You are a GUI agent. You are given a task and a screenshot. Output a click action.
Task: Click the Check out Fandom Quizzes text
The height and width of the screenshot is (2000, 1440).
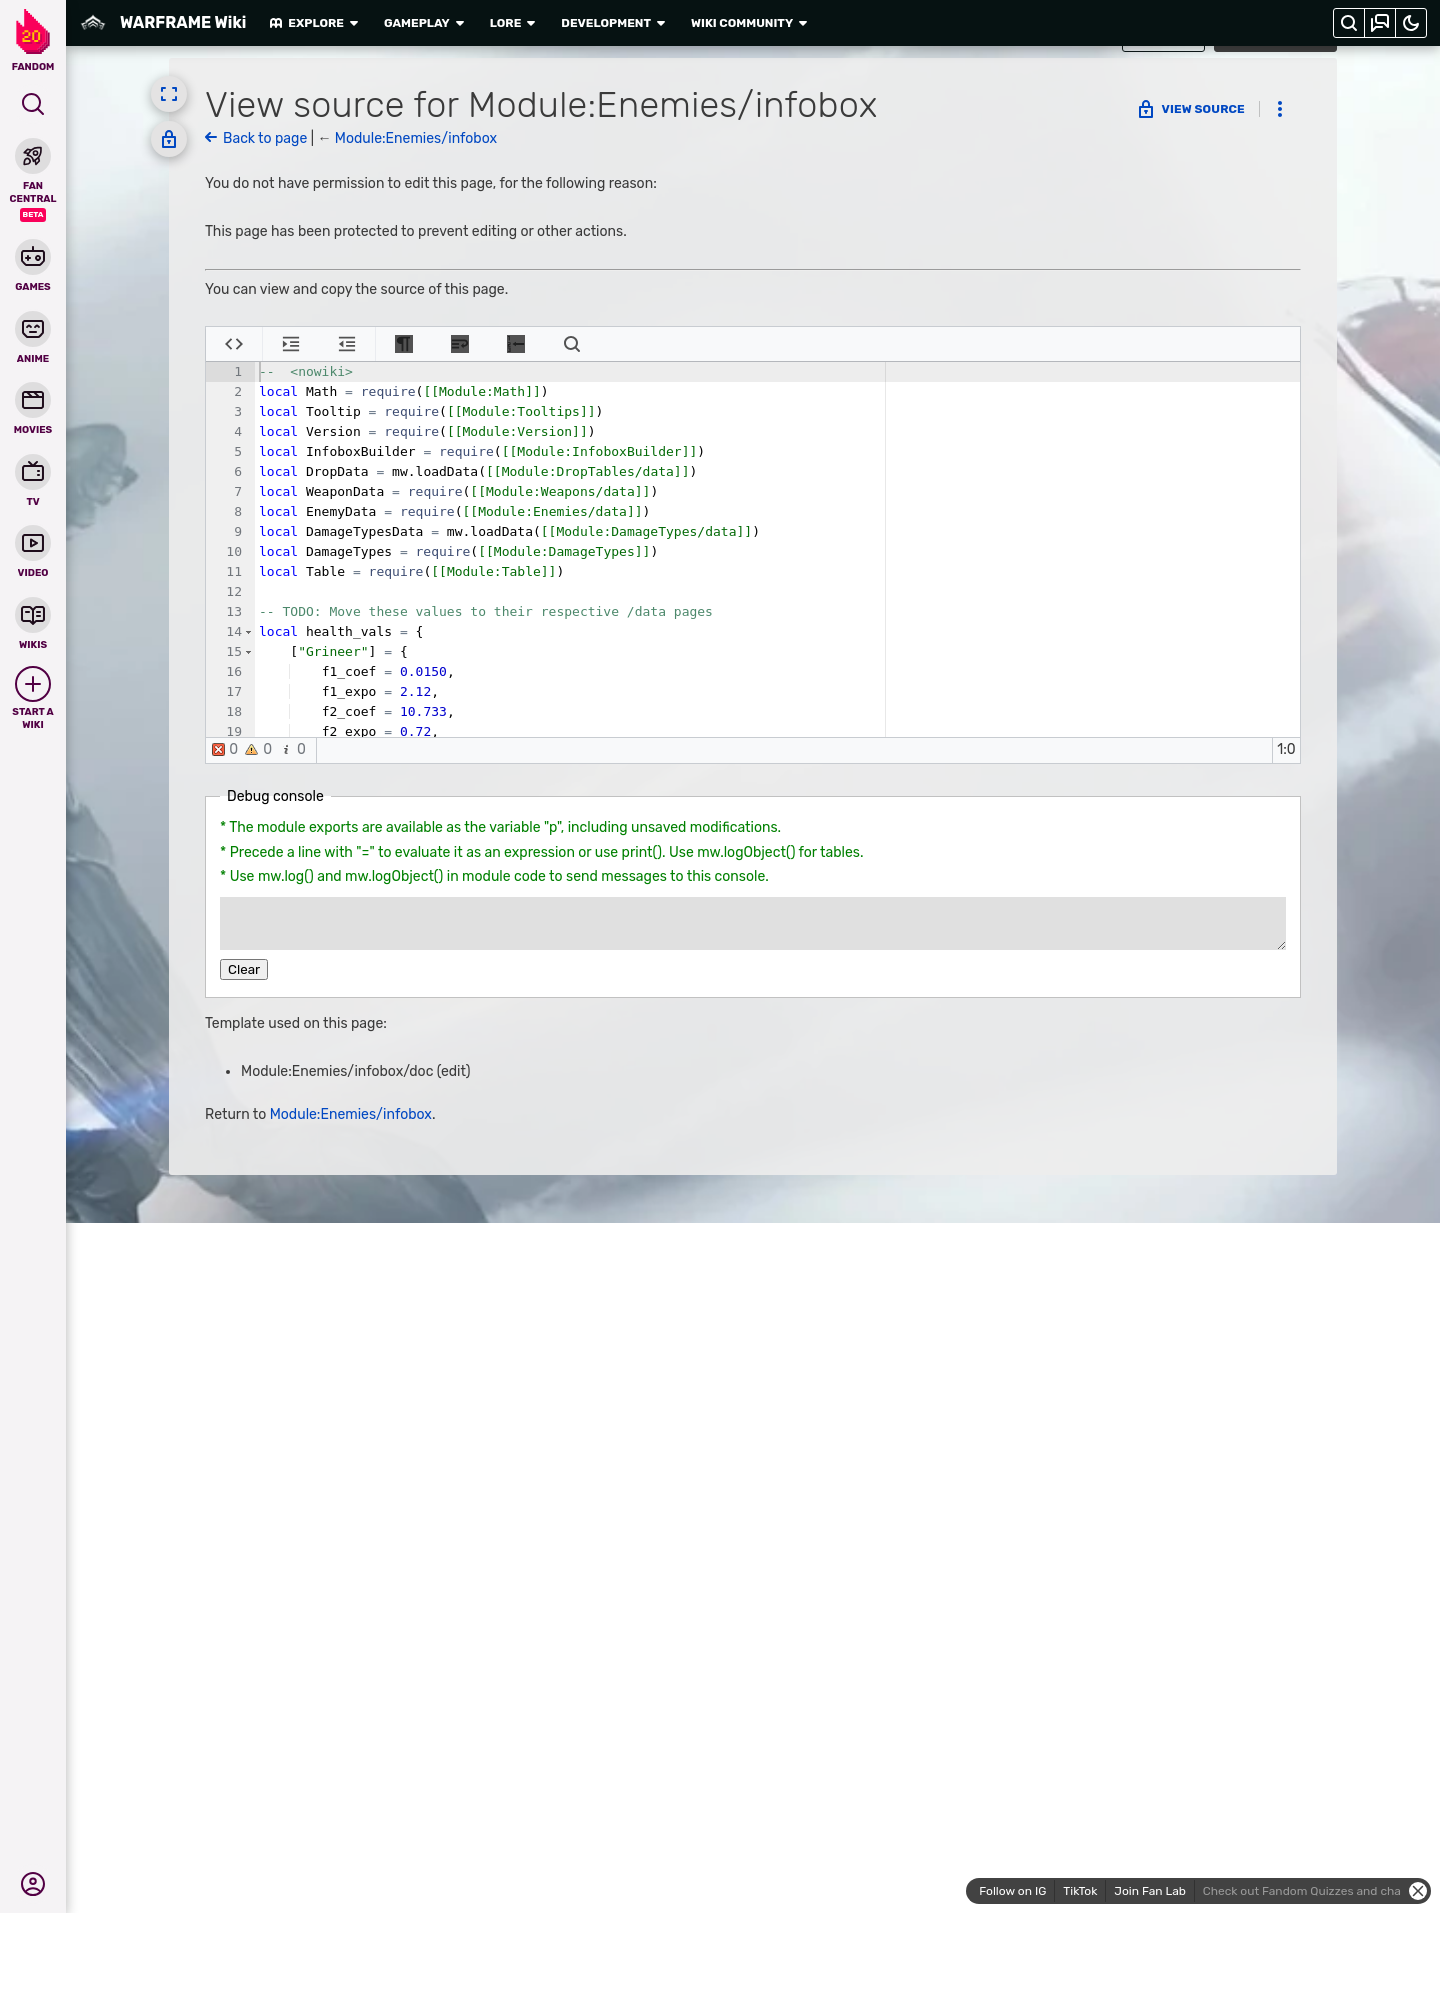(x=1301, y=1891)
